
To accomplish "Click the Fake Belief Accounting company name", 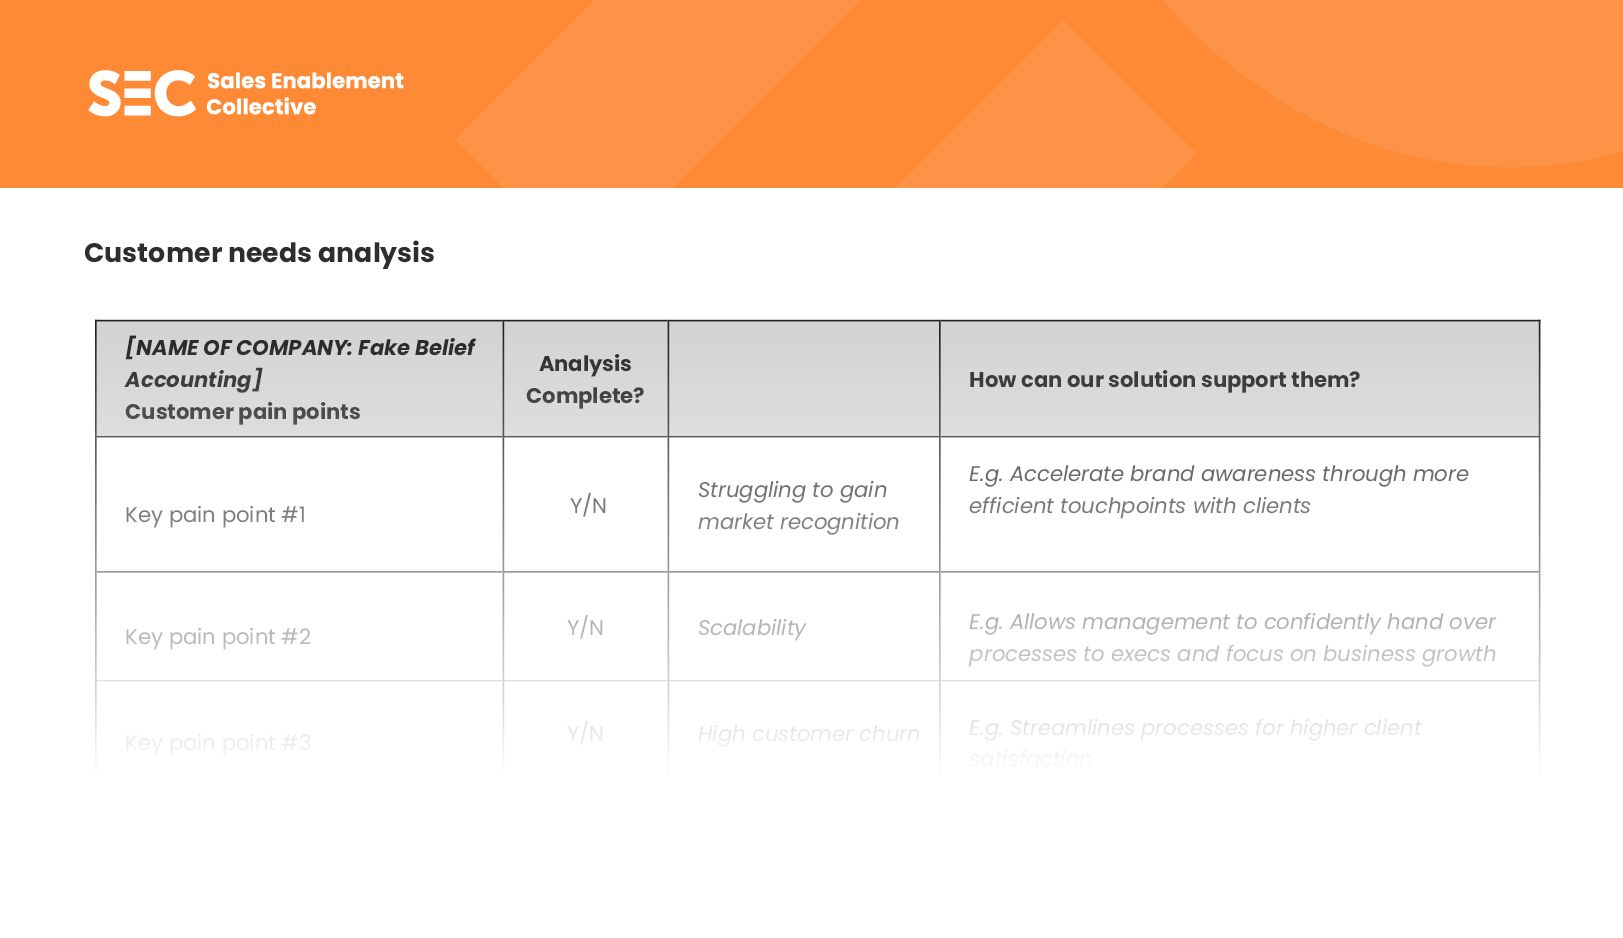I will pos(299,363).
